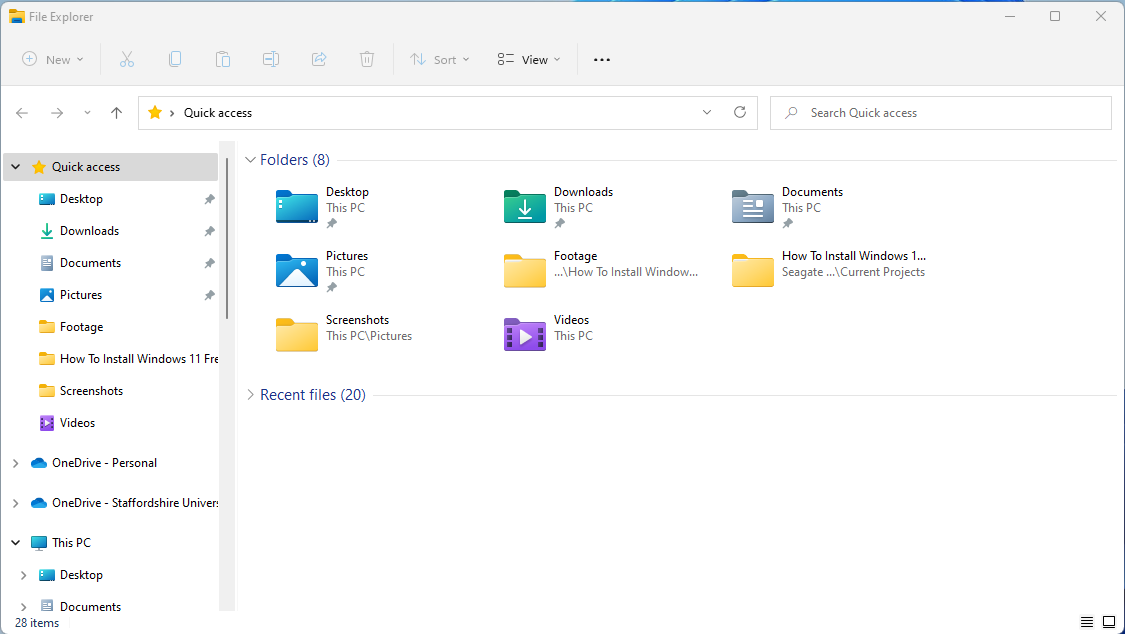Click the Back navigation arrow
Screen dimensions: 1125x634
pos(22,112)
